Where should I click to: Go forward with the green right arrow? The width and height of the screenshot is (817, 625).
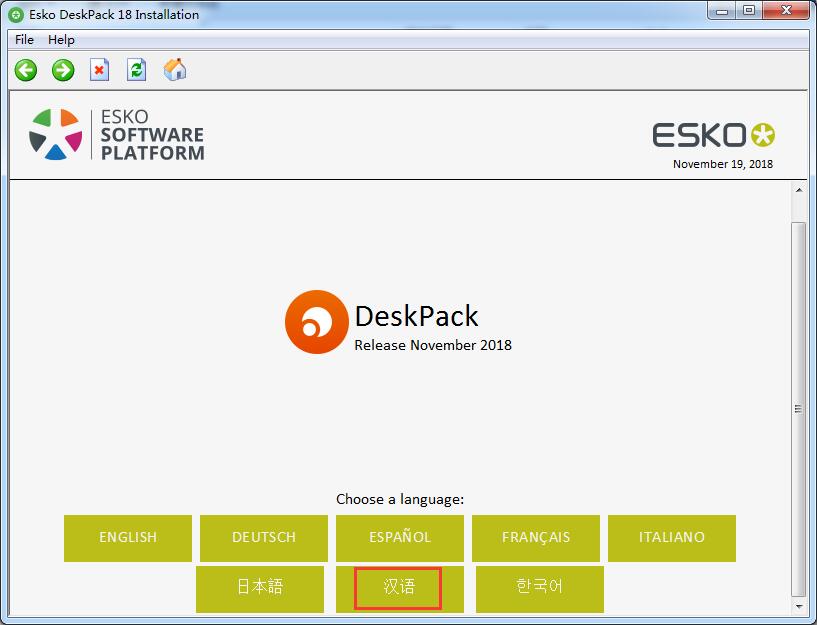pos(63,70)
